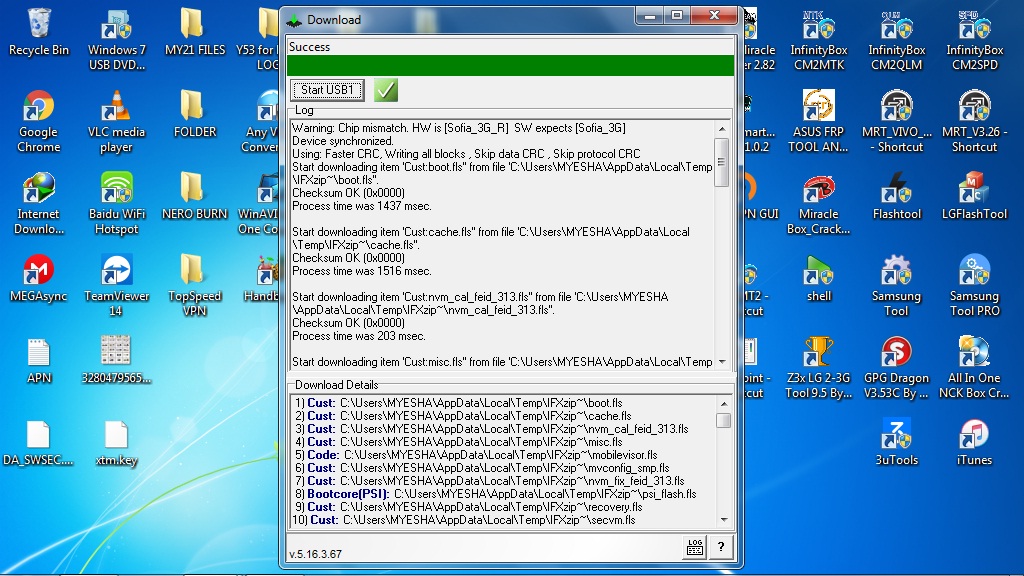Image resolution: width=1024 pixels, height=576 pixels.
Task: Open the Recycle Bin desktop icon
Action: point(39,33)
